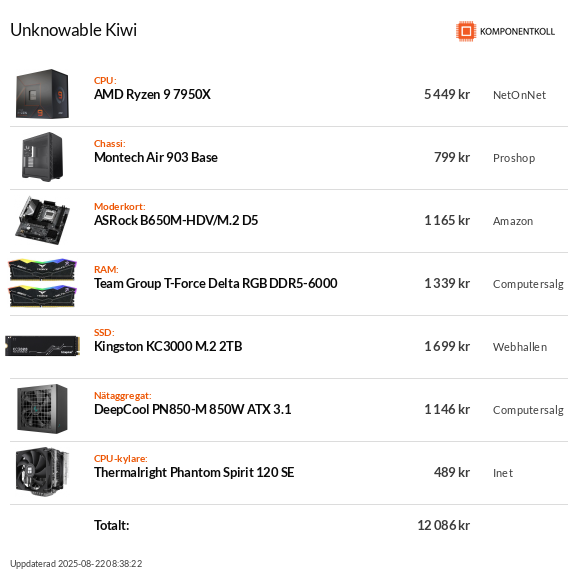
Task: Click the KOMPONENTKOLL brand text
Action: [517, 32]
